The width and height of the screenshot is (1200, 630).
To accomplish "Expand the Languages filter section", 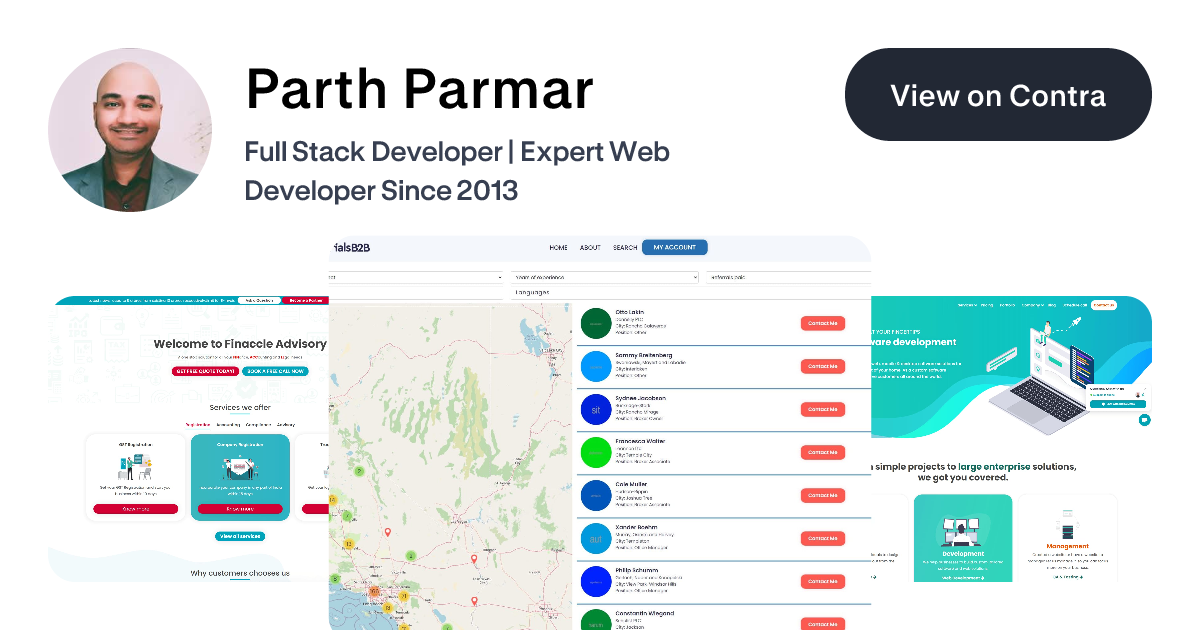I will coord(531,291).
